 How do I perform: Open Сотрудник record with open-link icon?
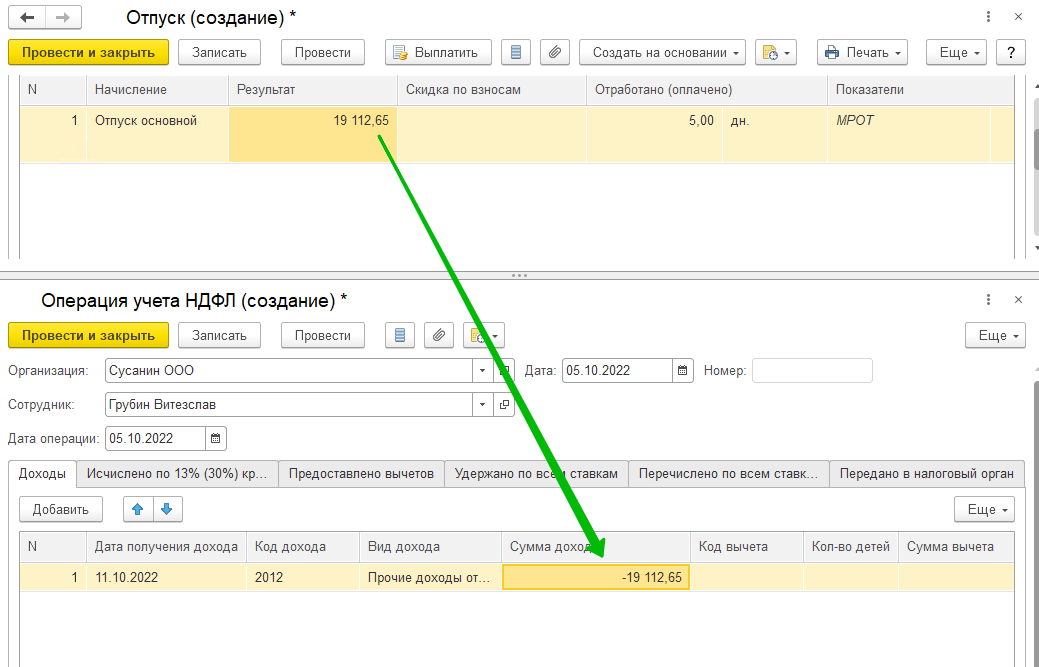coord(505,405)
